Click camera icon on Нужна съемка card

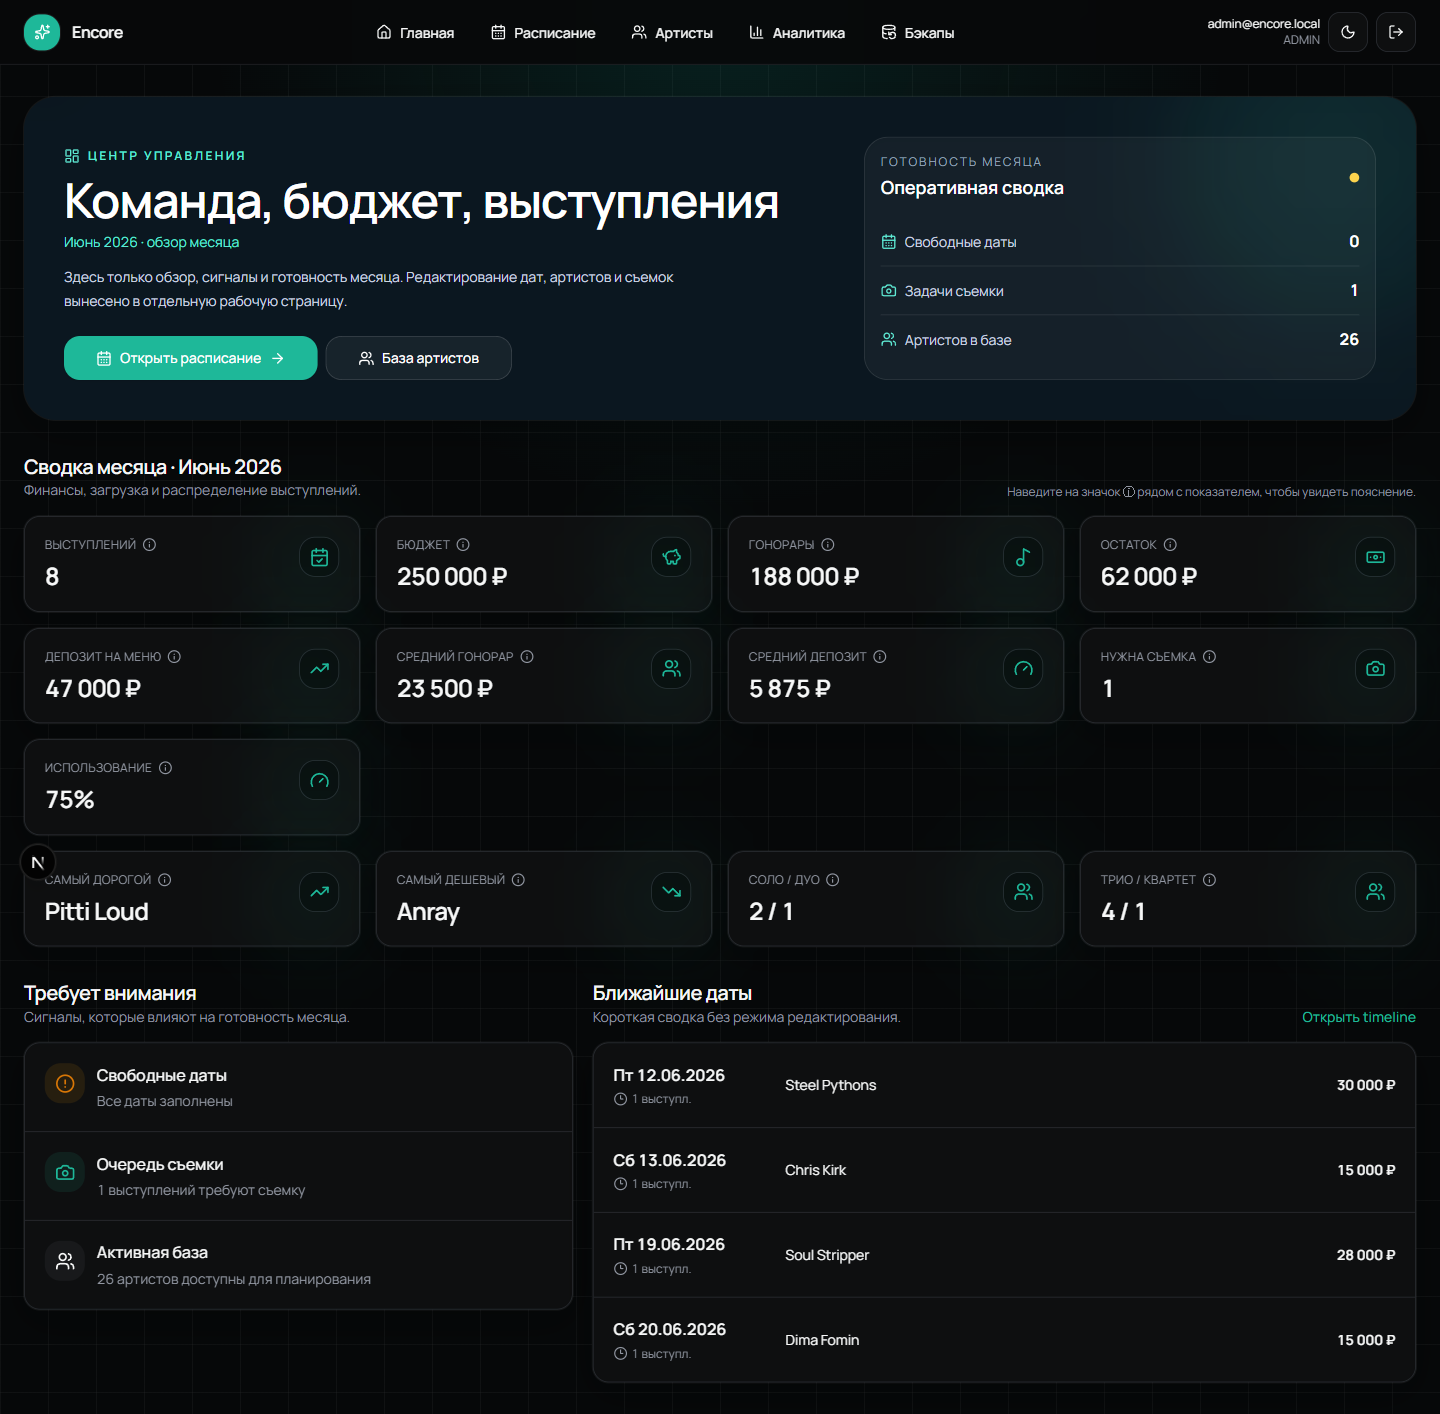click(x=1375, y=669)
